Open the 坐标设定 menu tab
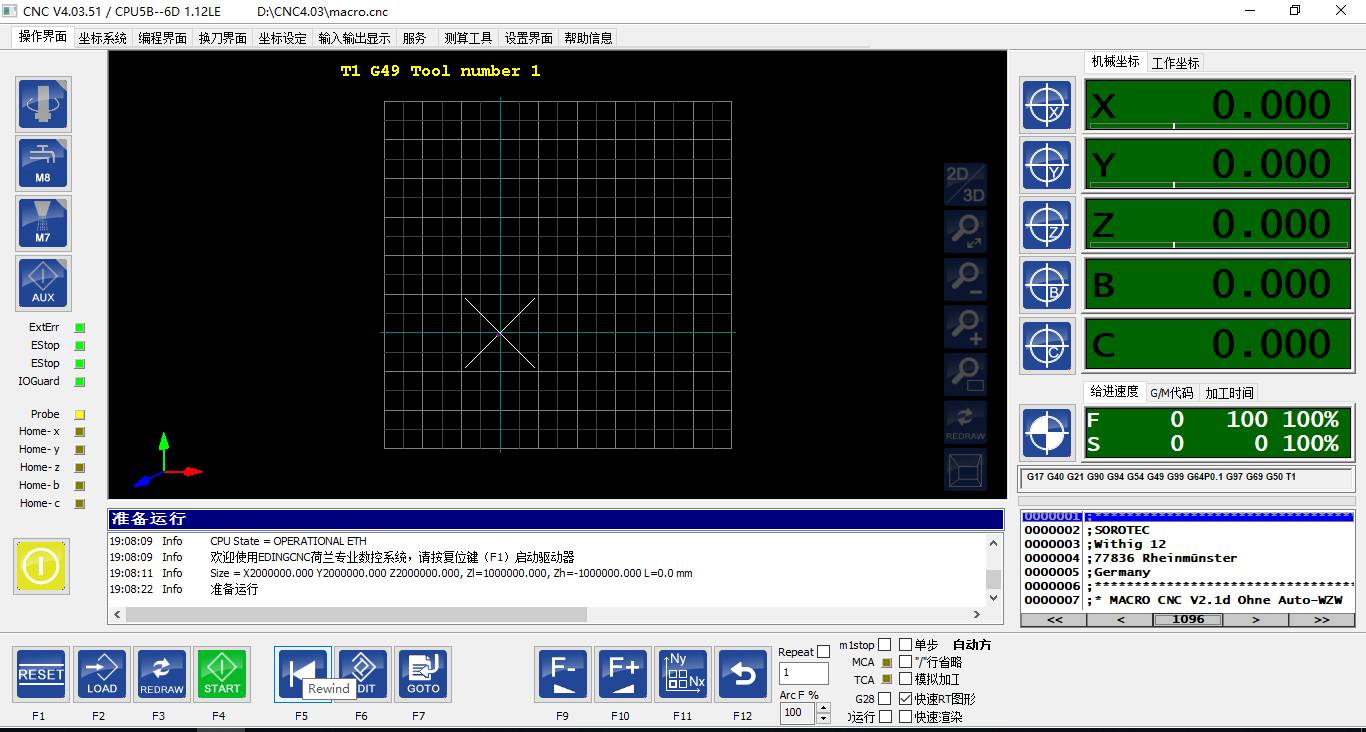The image size is (1366, 732). point(283,38)
